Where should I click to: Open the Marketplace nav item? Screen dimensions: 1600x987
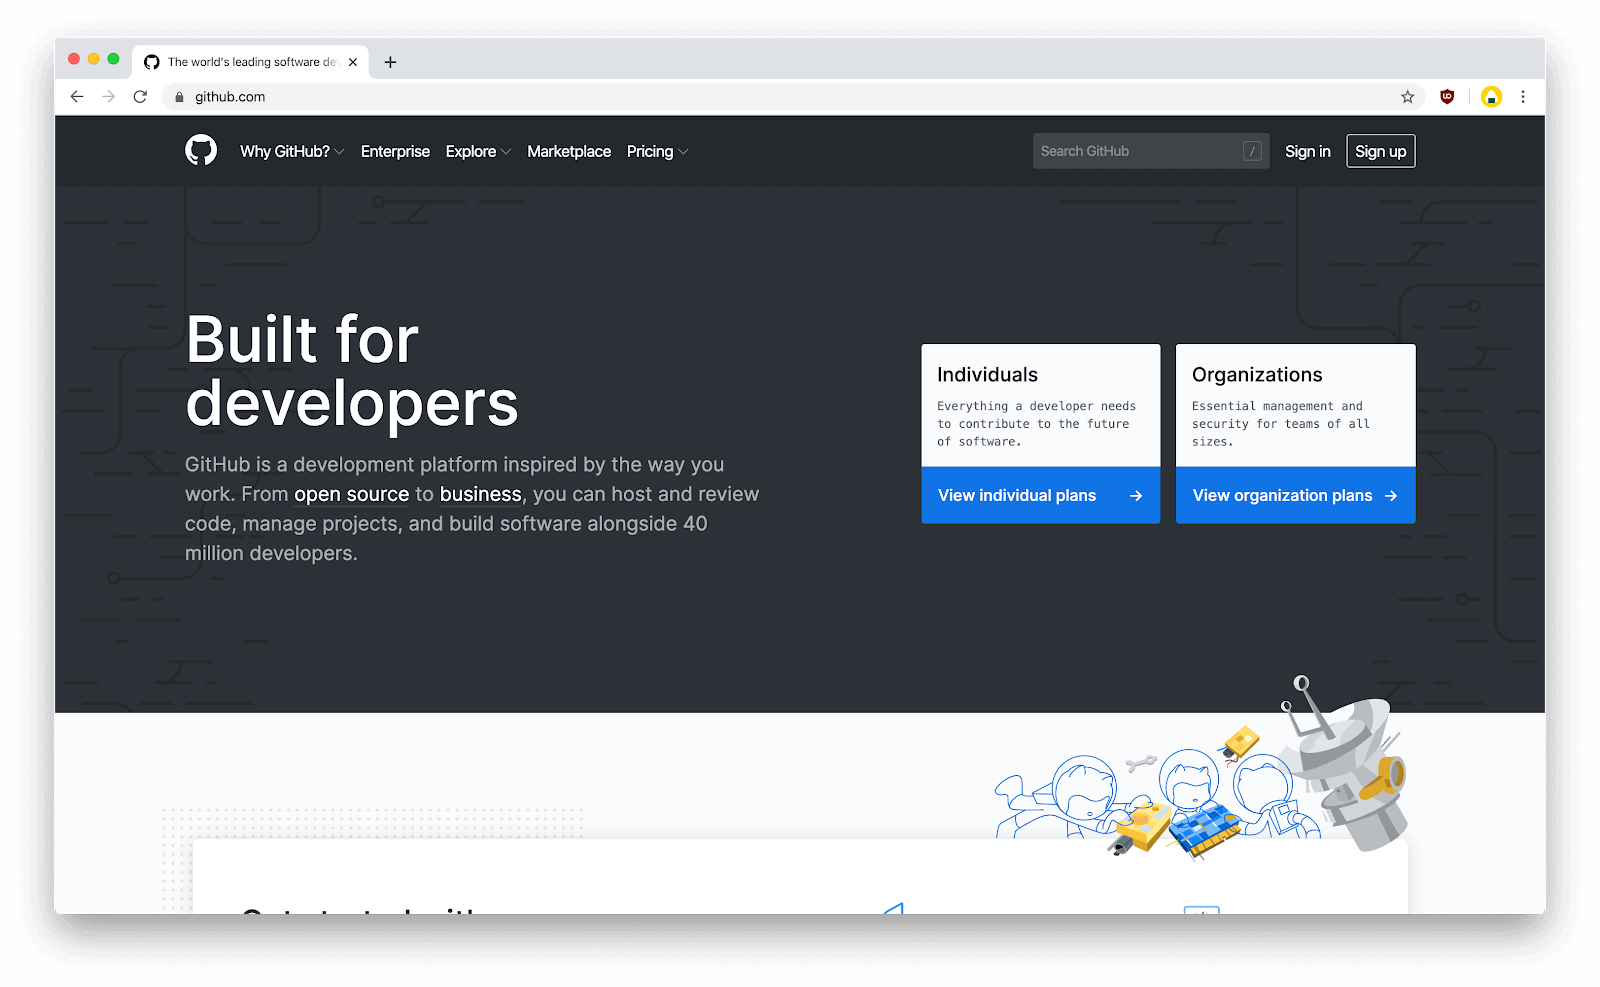[569, 152]
